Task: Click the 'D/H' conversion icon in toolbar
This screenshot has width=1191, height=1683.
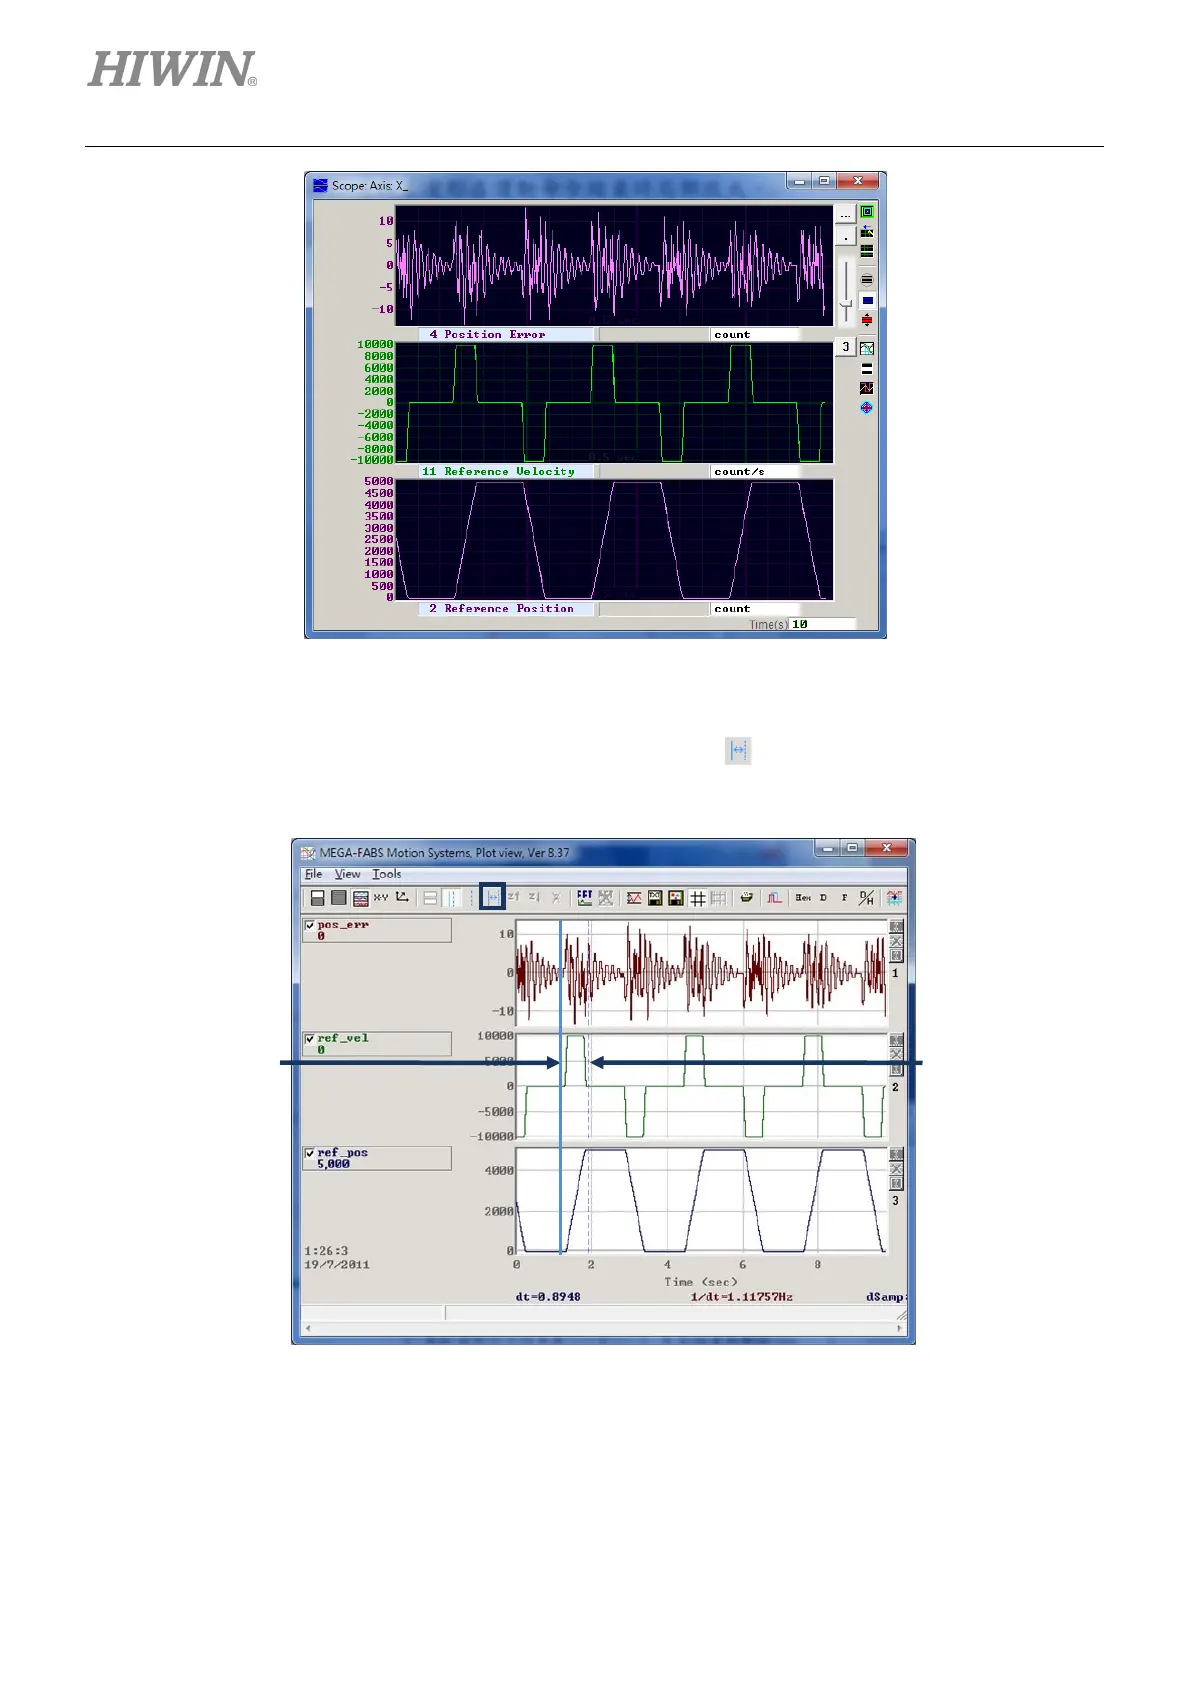Action: pos(866,898)
